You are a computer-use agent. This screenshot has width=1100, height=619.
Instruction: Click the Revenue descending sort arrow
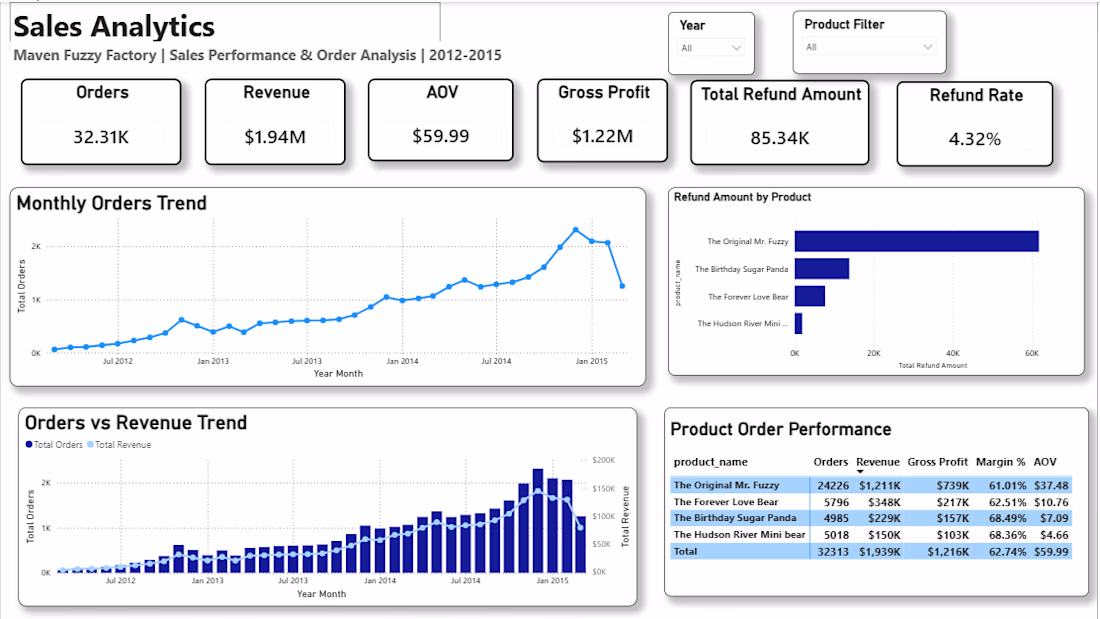pos(860,472)
